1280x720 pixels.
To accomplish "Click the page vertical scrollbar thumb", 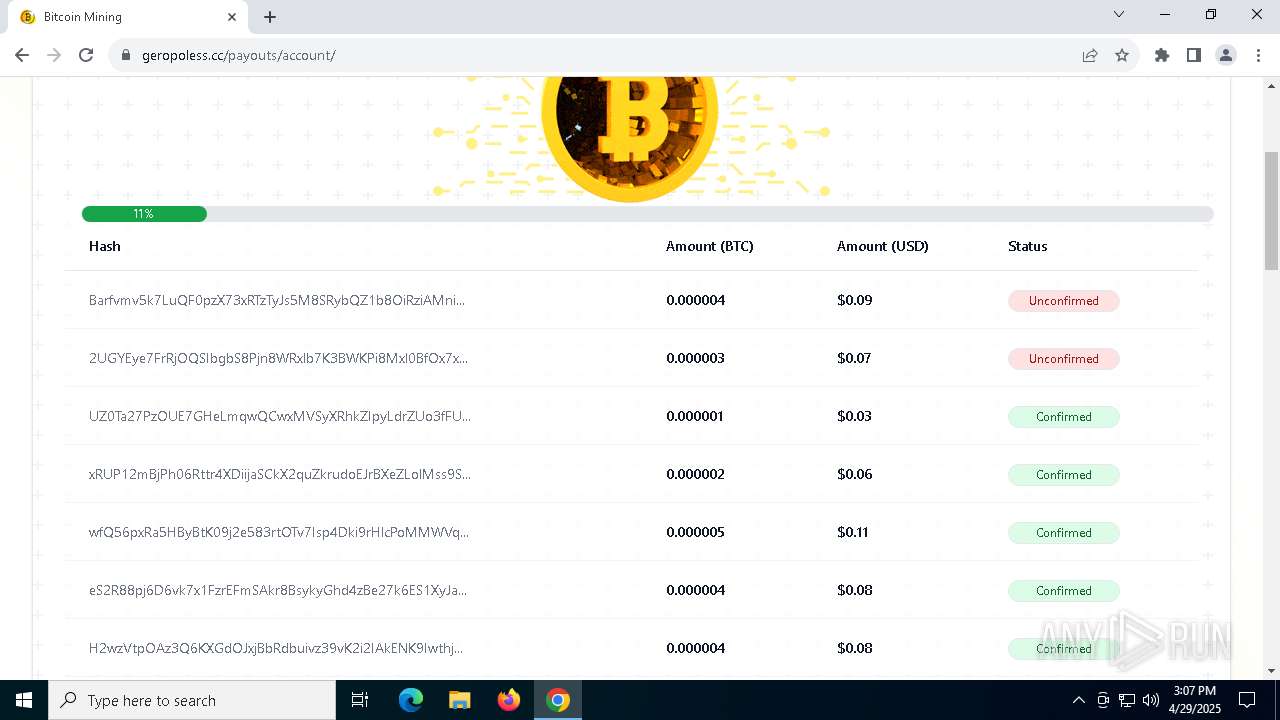I will (x=1271, y=210).
